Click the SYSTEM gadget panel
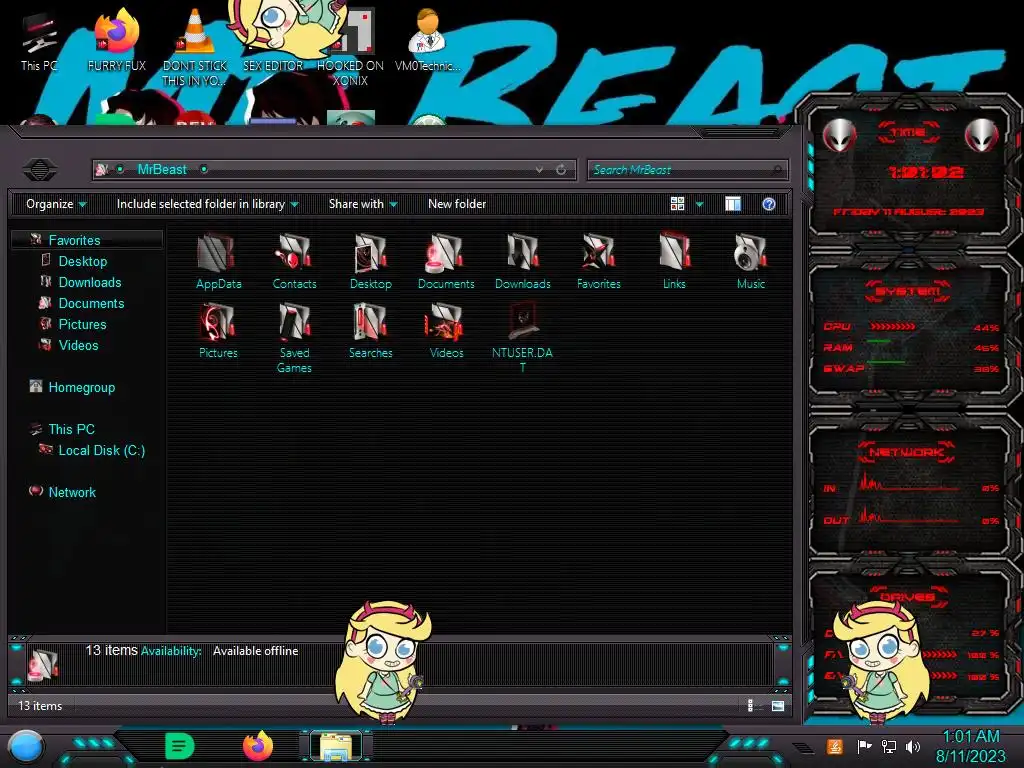 point(908,329)
